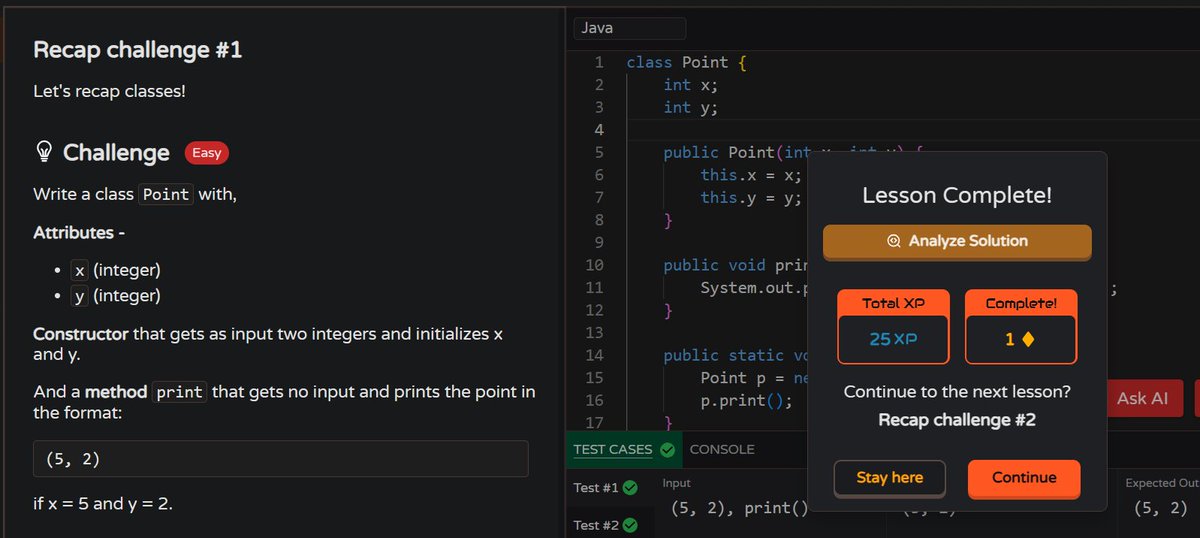1200x538 pixels.
Task: Select Test #1 result row
Action: click(606, 488)
